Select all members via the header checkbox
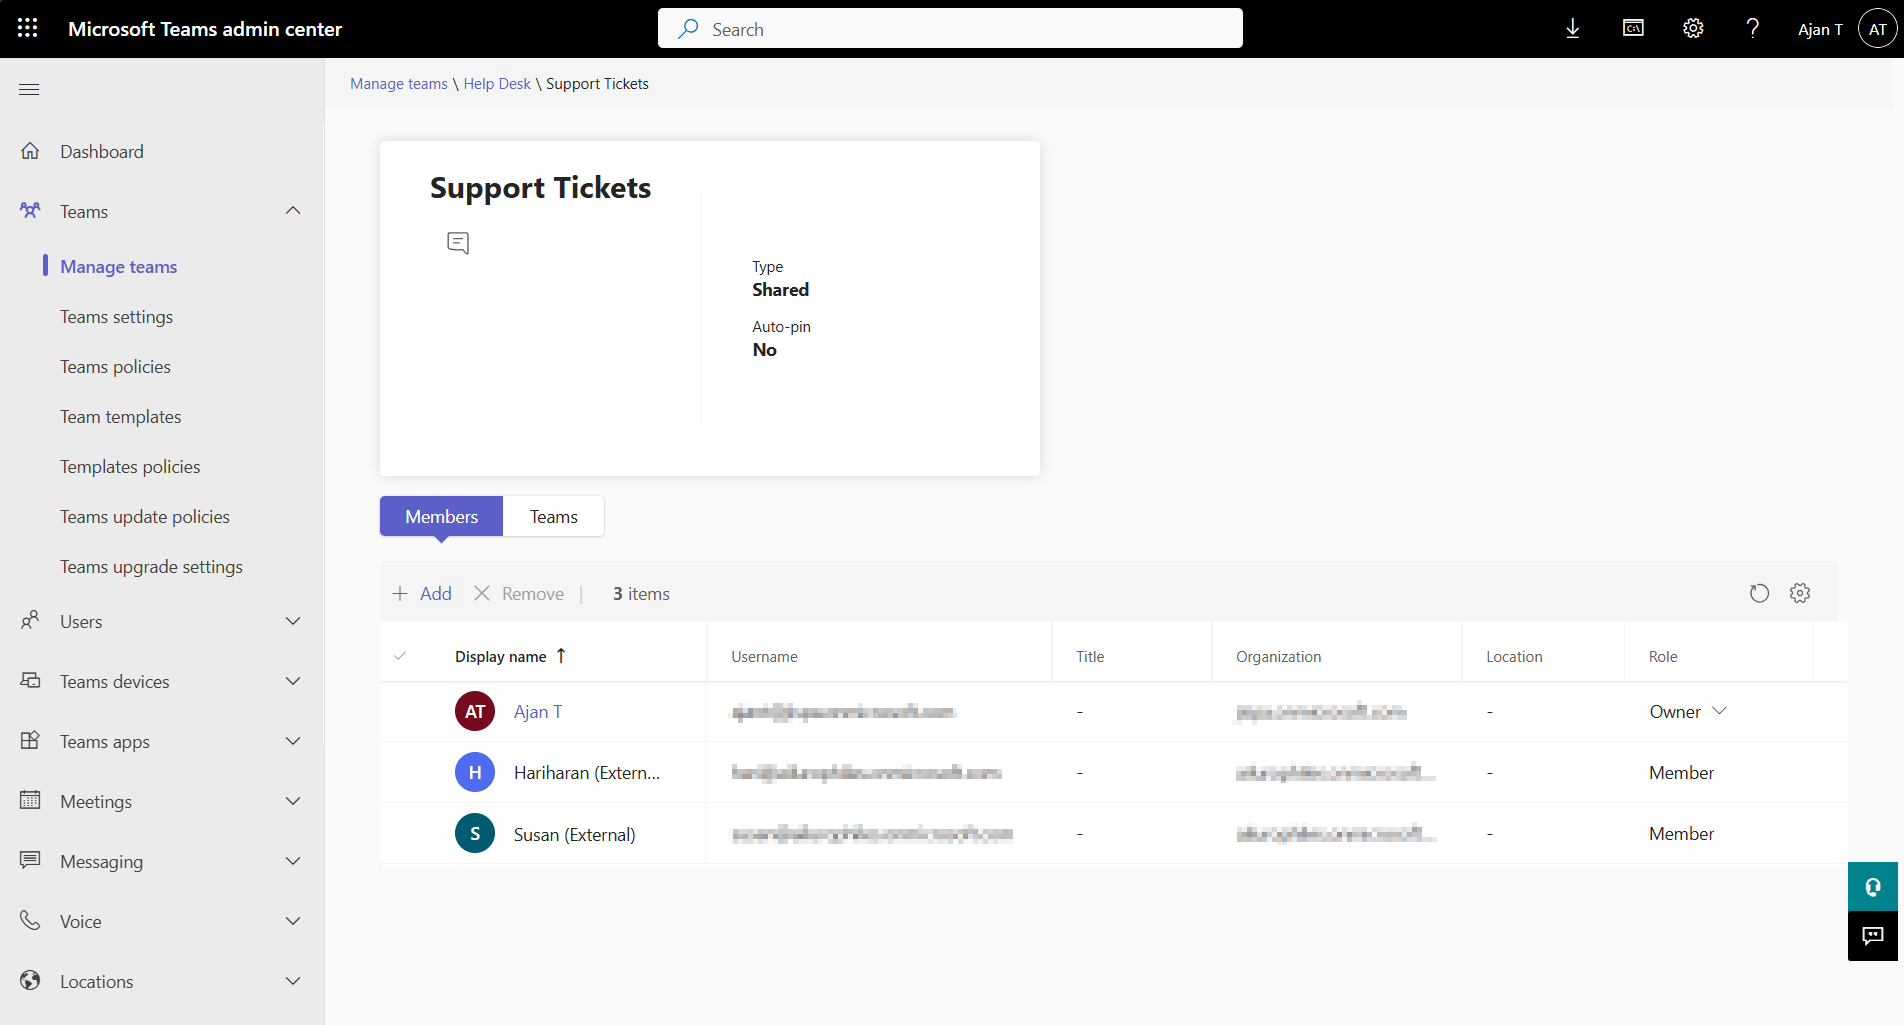1904x1025 pixels. (x=400, y=656)
